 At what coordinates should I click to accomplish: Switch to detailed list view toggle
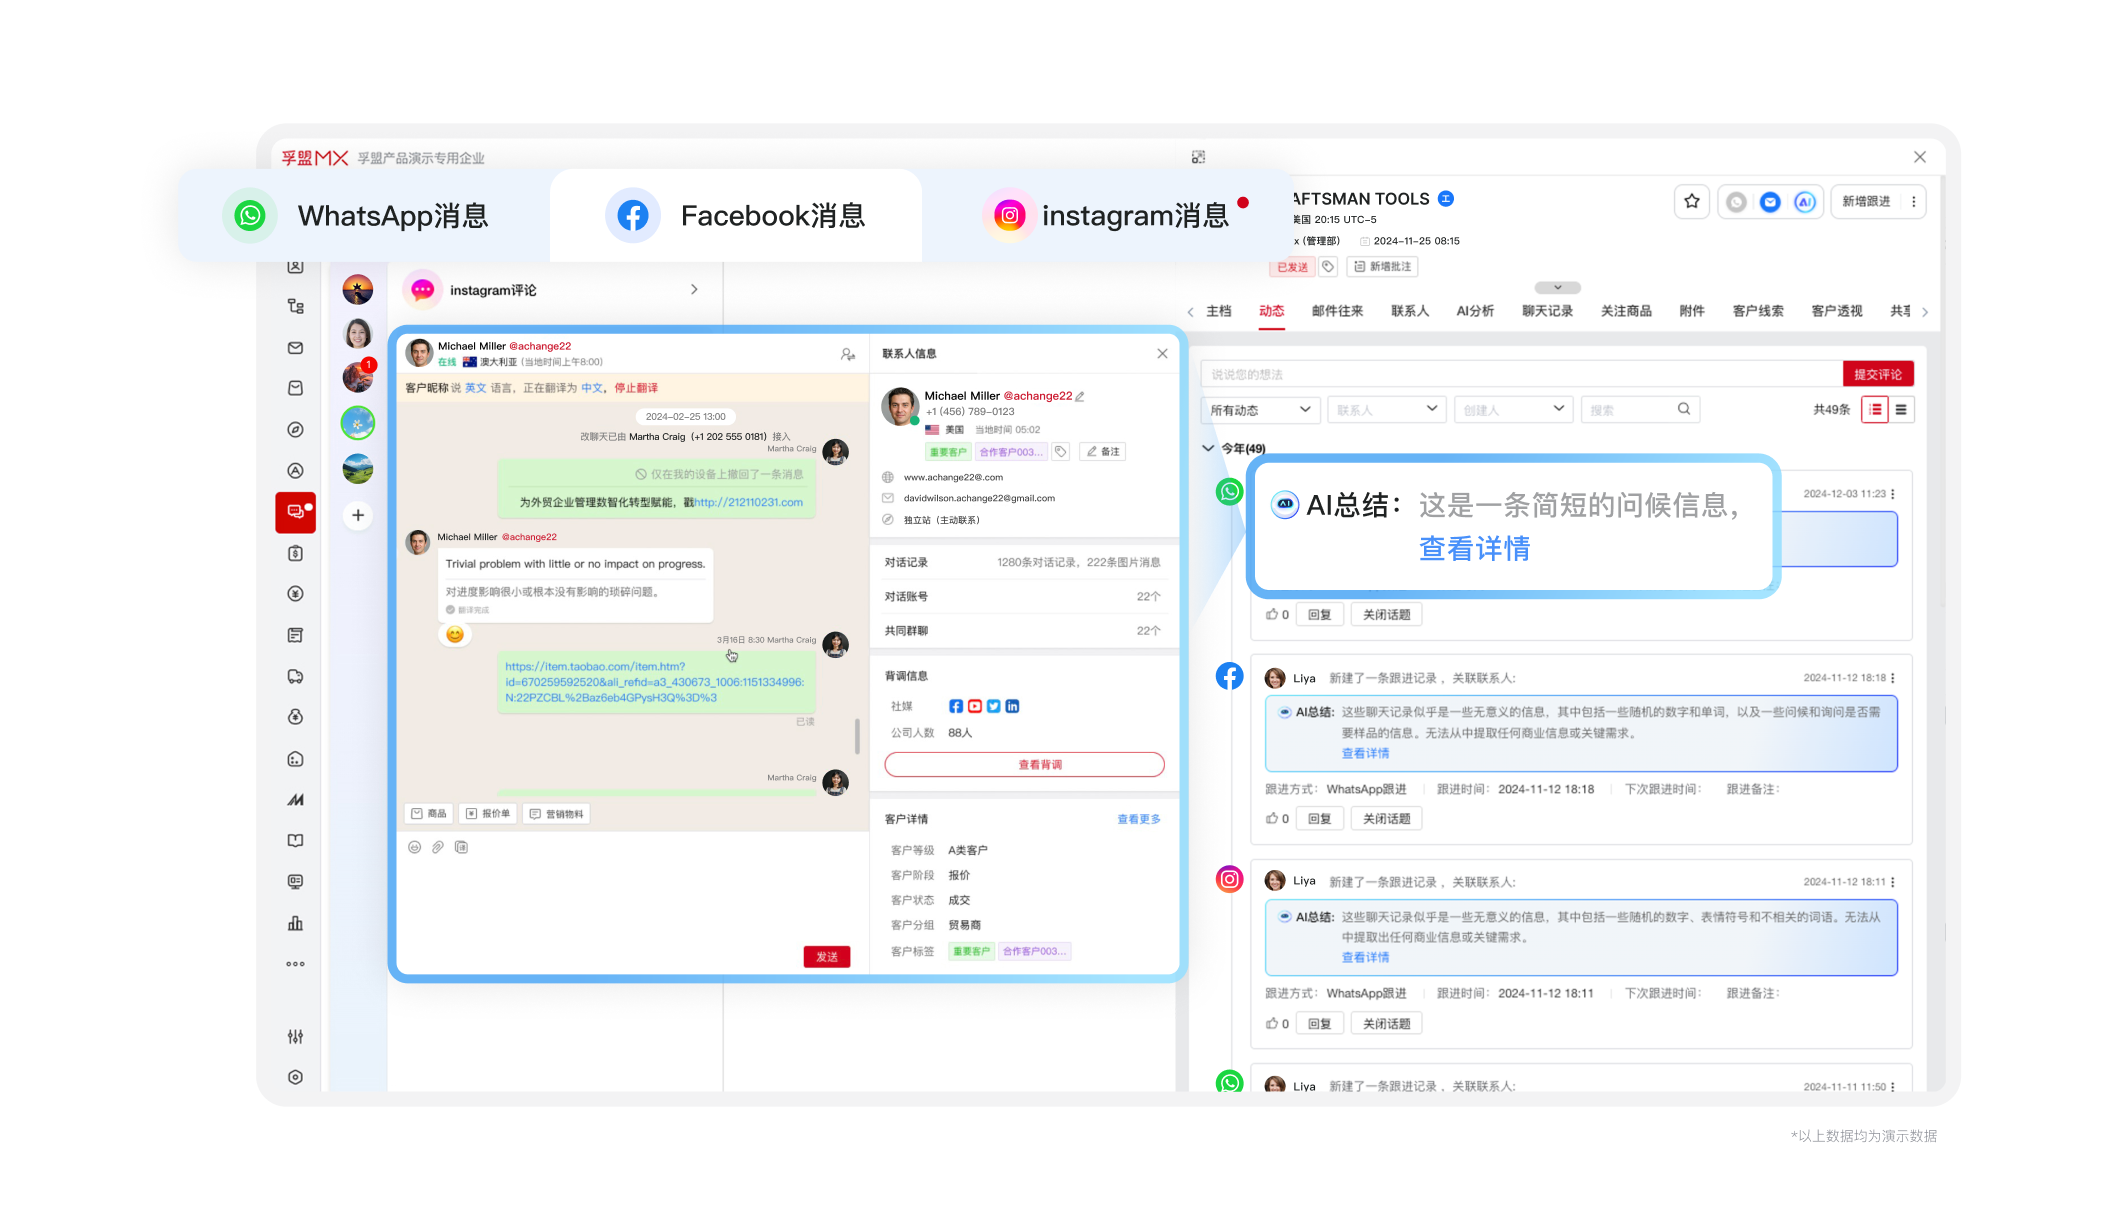pyautogui.click(x=1874, y=409)
